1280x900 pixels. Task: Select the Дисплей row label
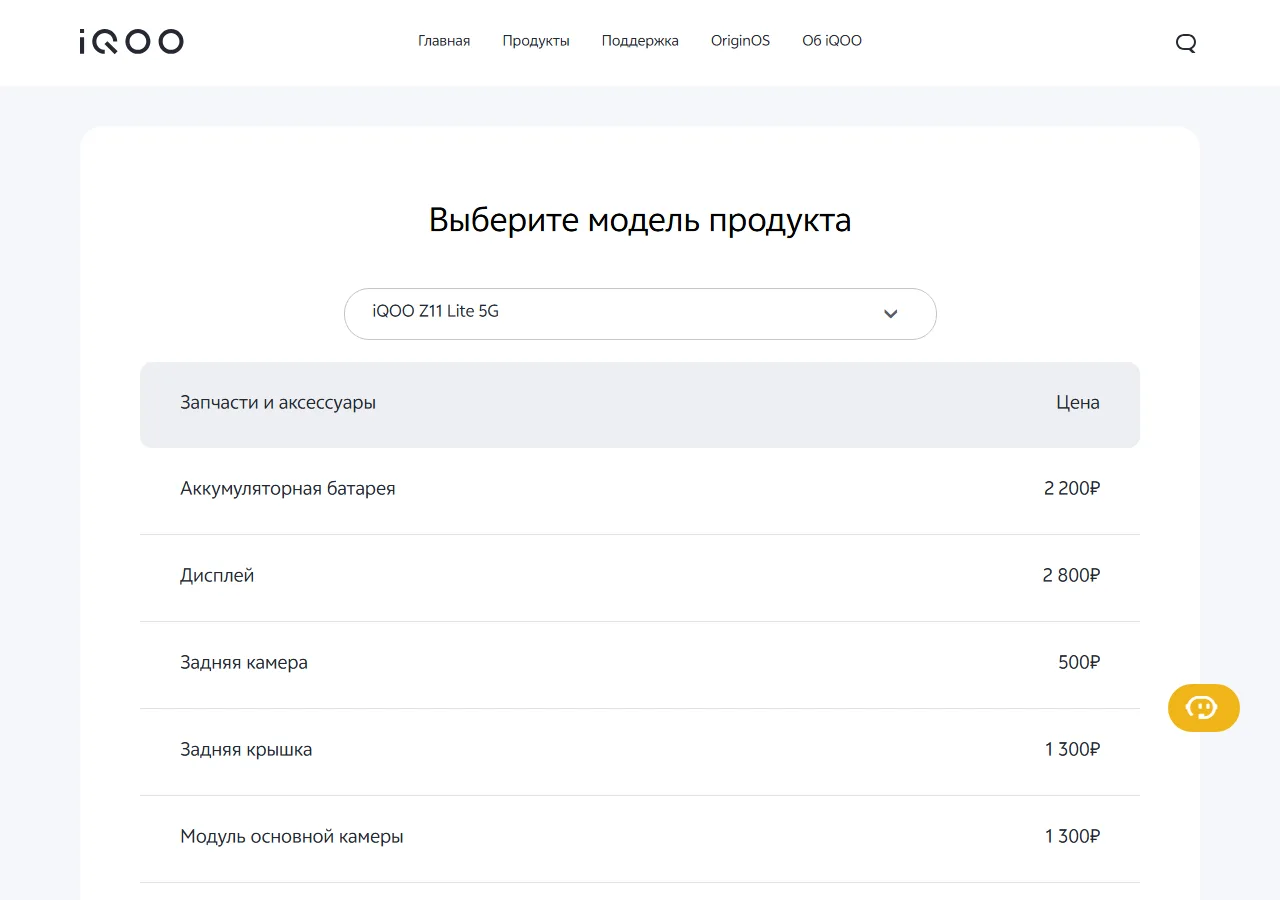pyautogui.click(x=217, y=576)
